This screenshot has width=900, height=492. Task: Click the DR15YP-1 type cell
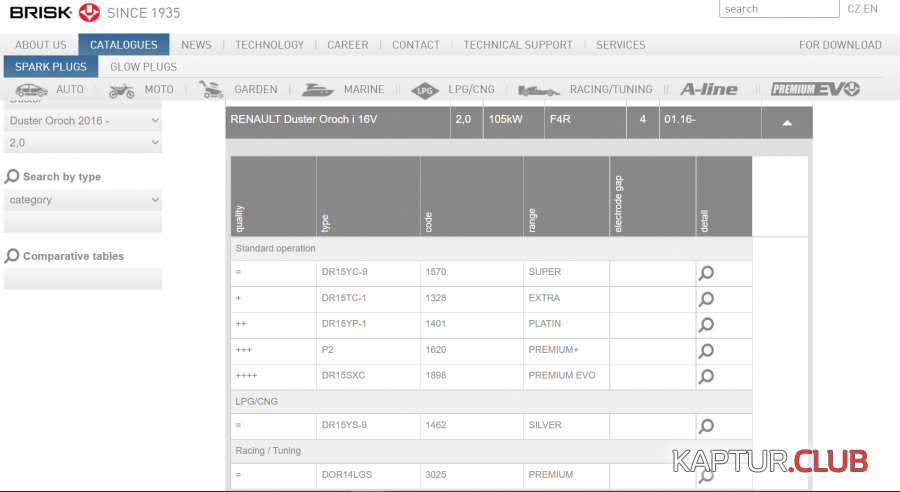click(x=368, y=325)
